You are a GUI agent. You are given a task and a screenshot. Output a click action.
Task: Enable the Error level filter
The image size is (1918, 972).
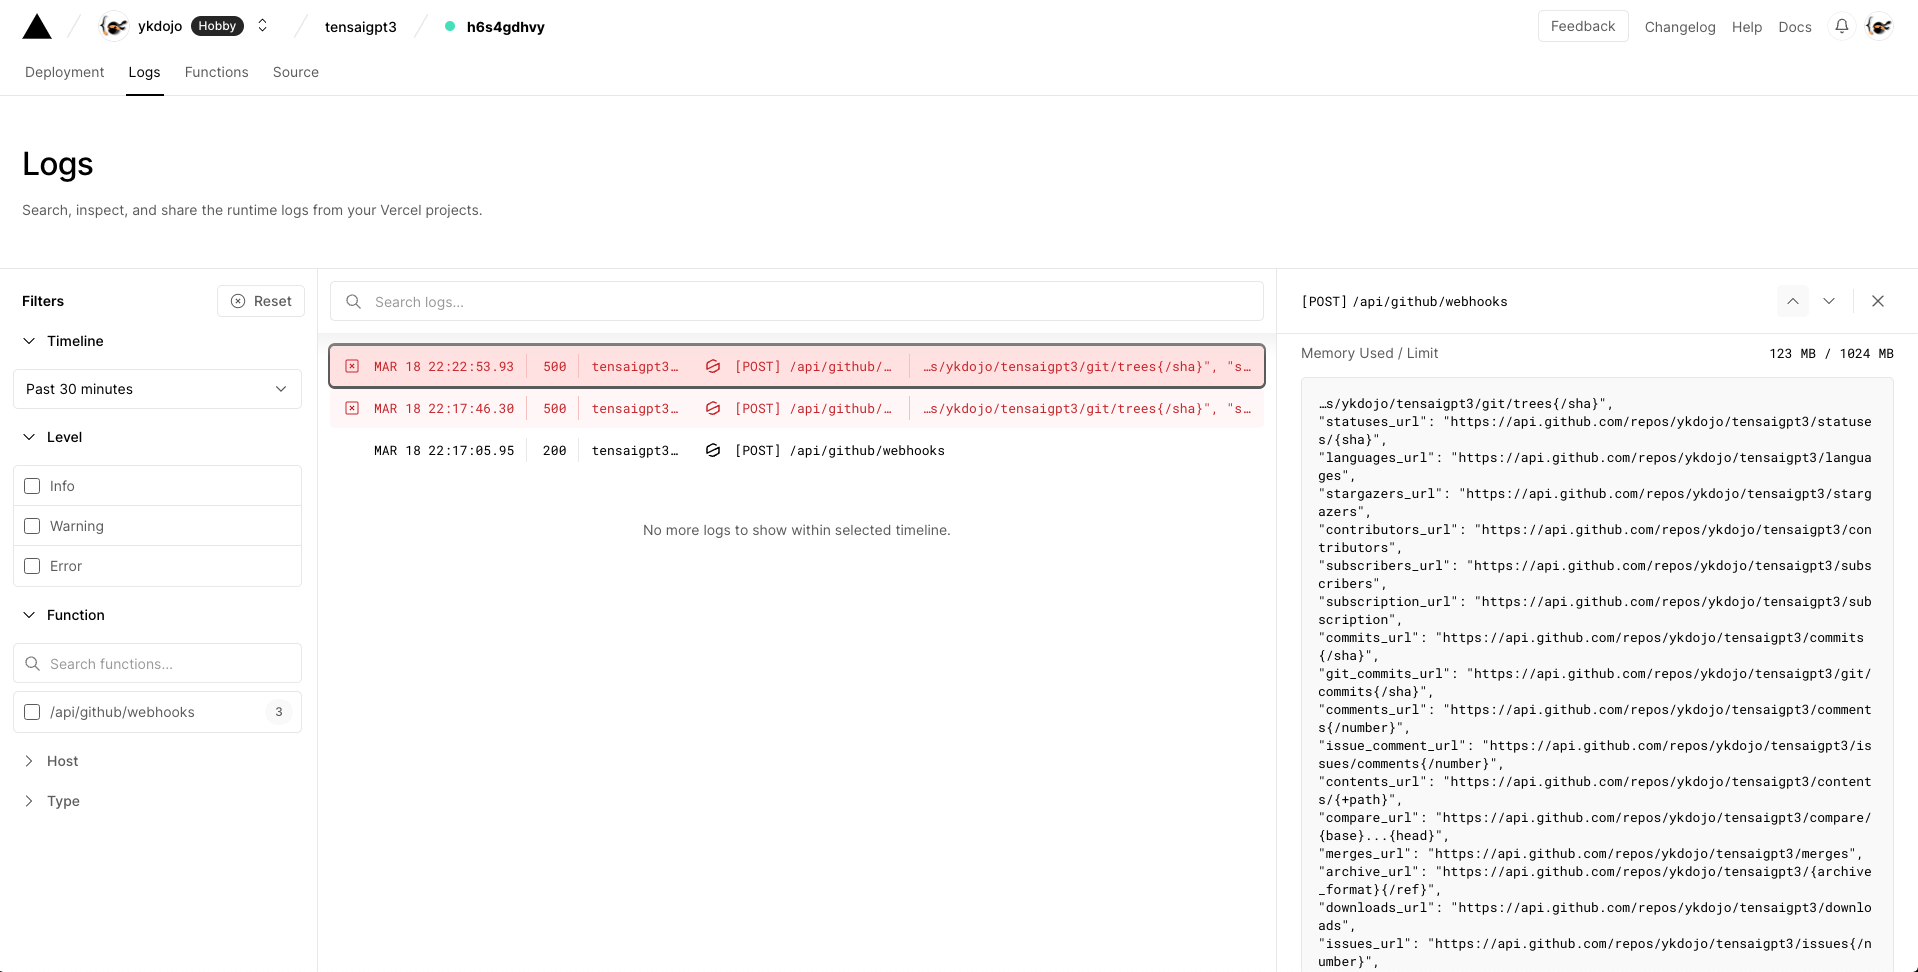(x=32, y=566)
